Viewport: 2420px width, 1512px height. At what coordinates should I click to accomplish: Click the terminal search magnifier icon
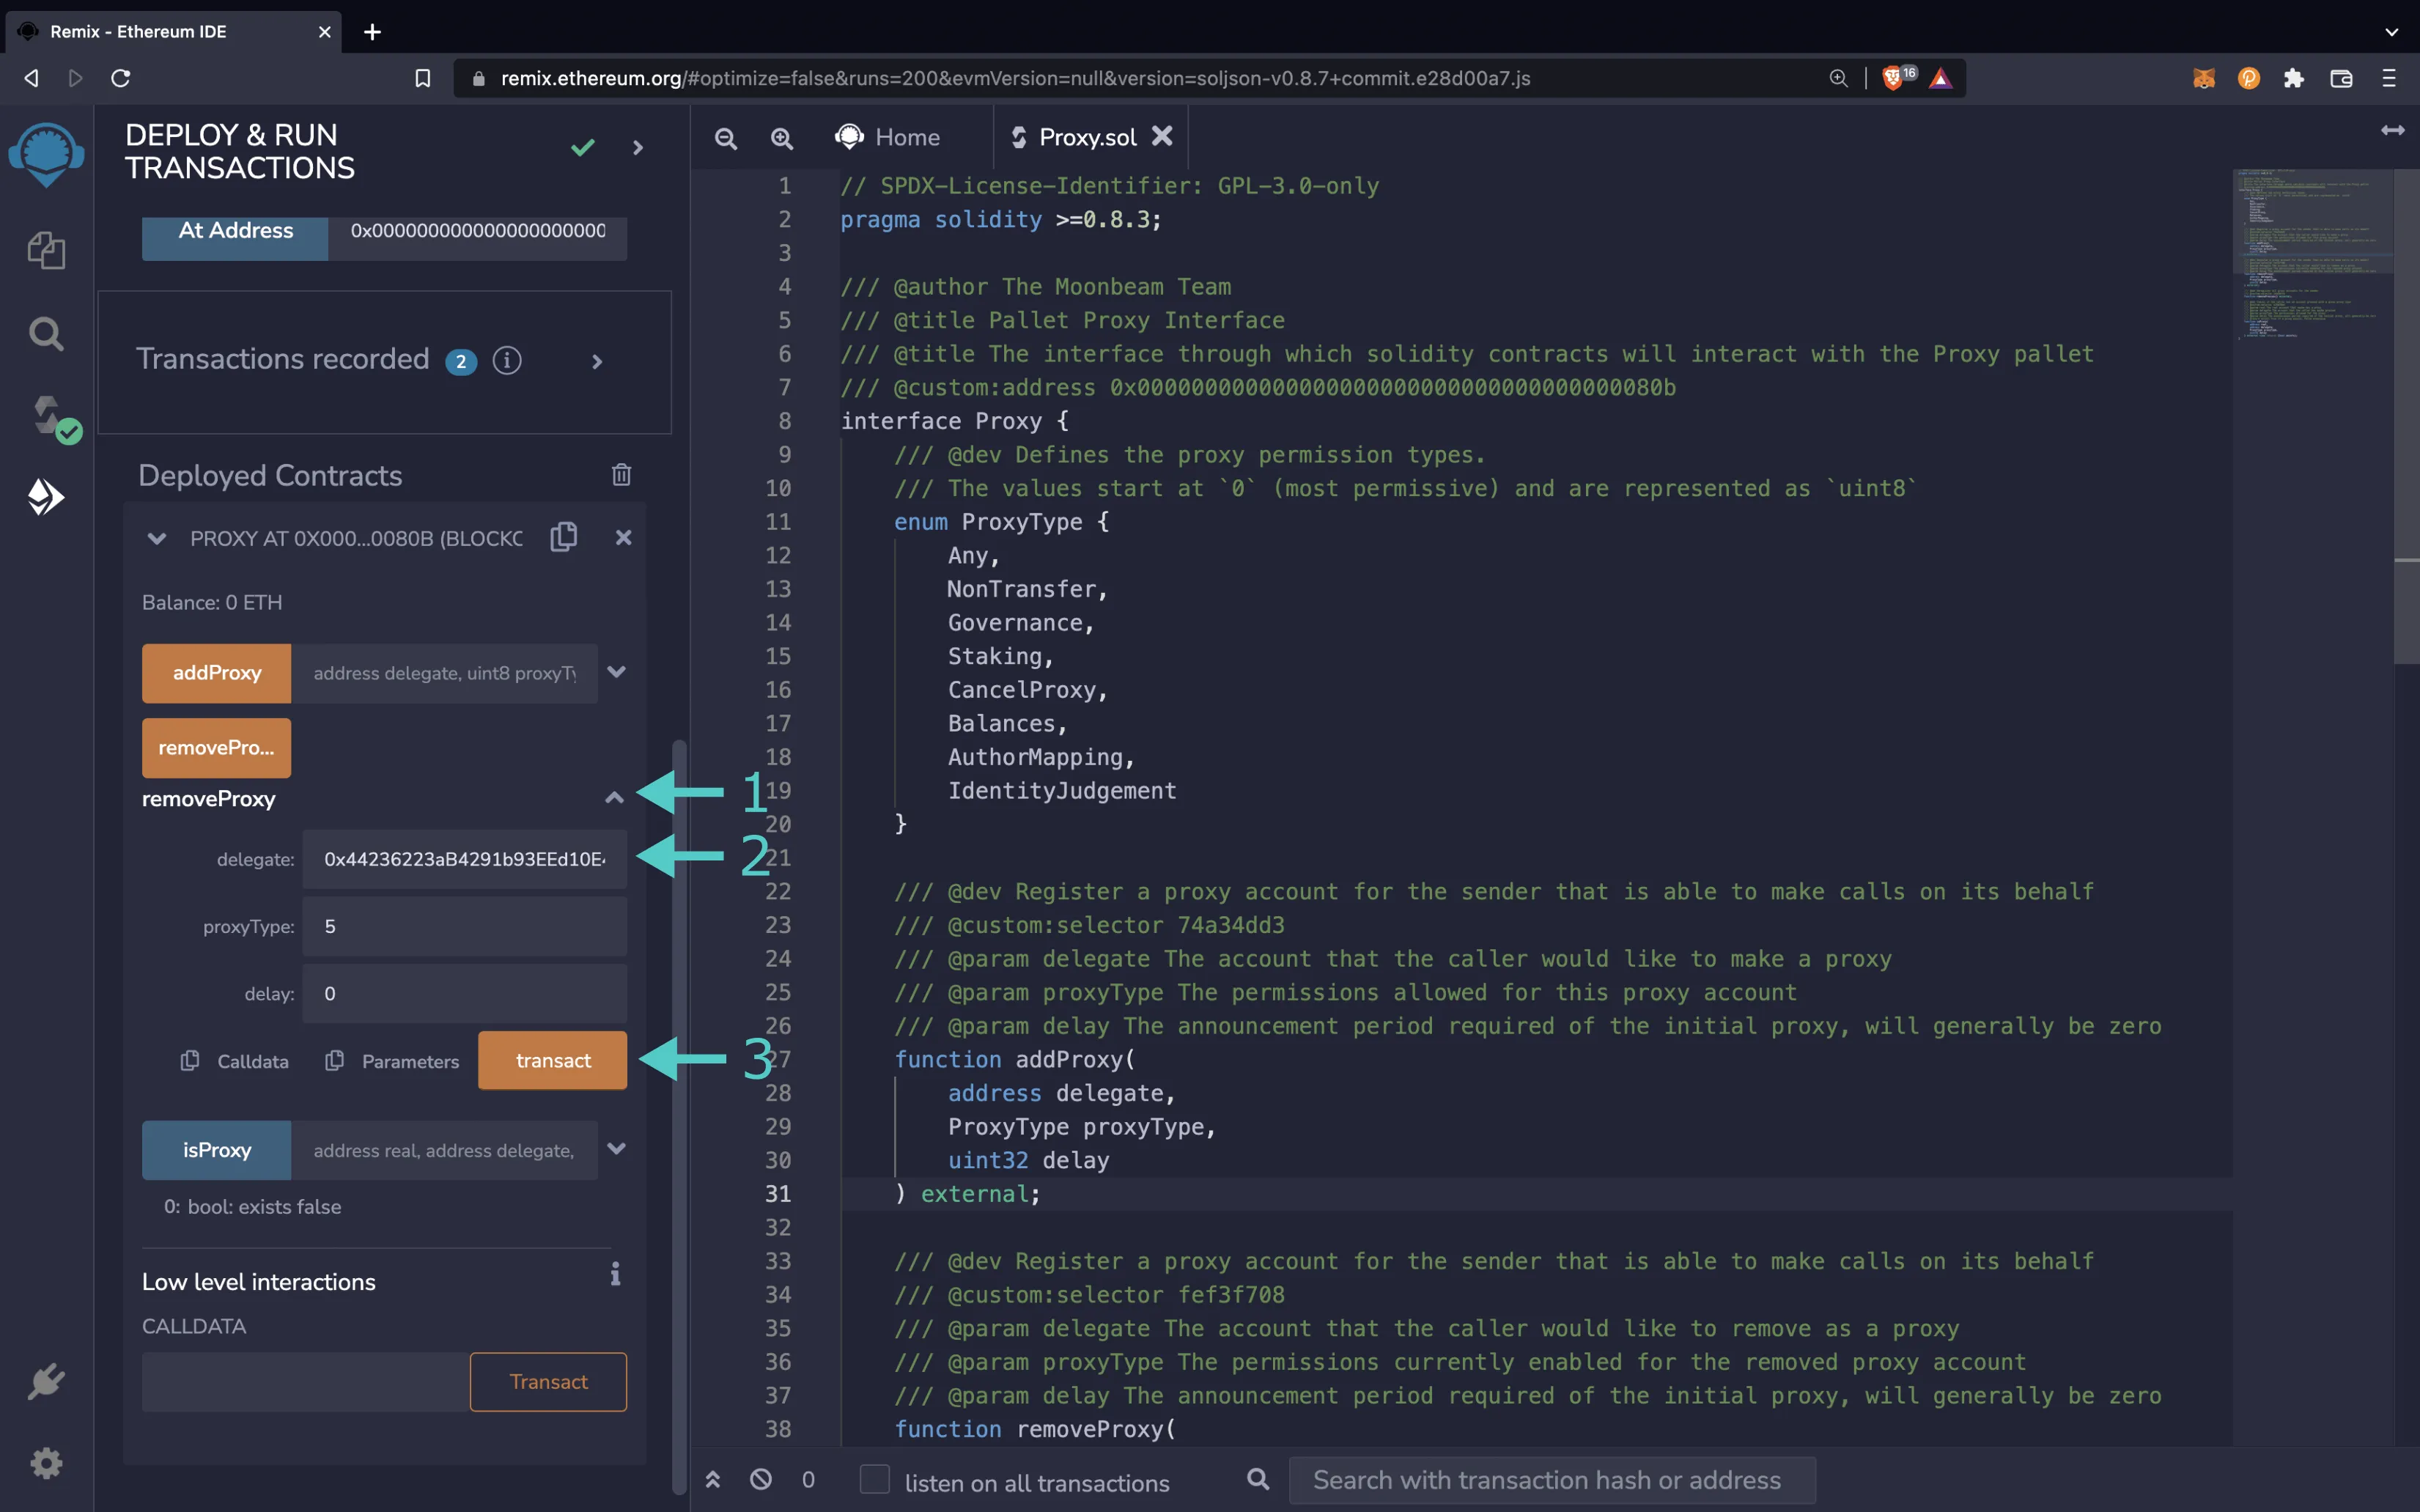coord(1258,1479)
